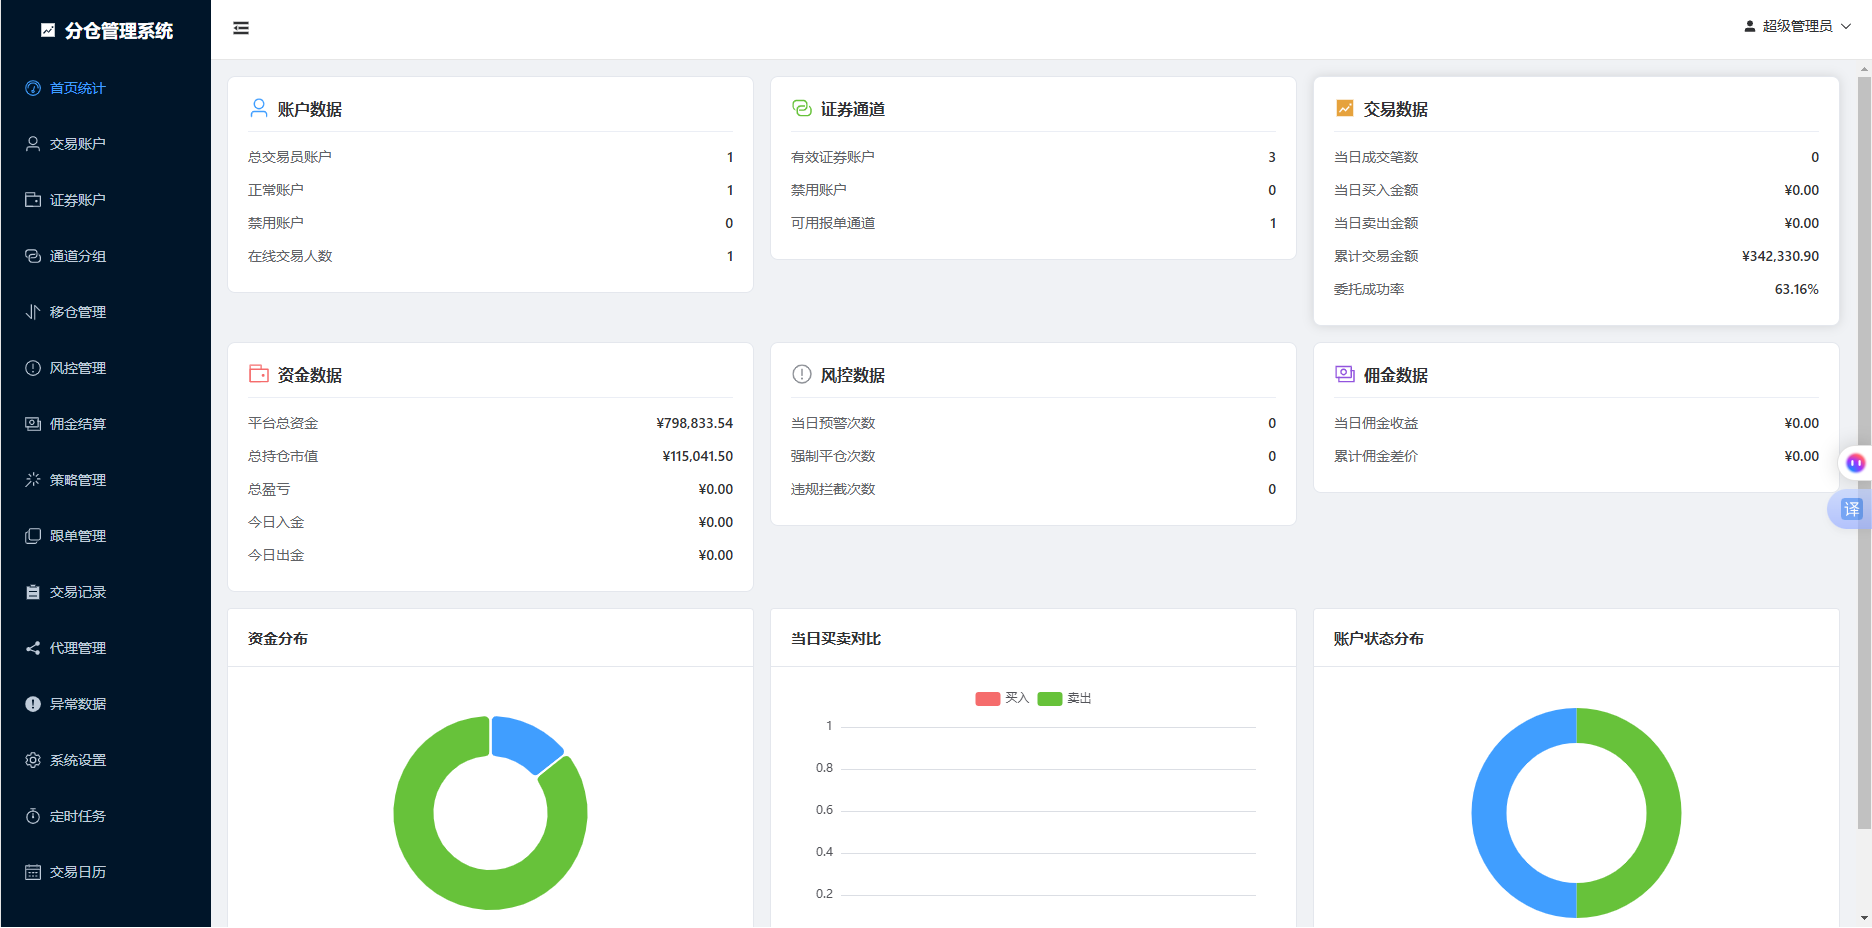This screenshot has height=928, width=1872.
Task: Click the 交易账户 user icon in sidebar
Action: [33, 144]
